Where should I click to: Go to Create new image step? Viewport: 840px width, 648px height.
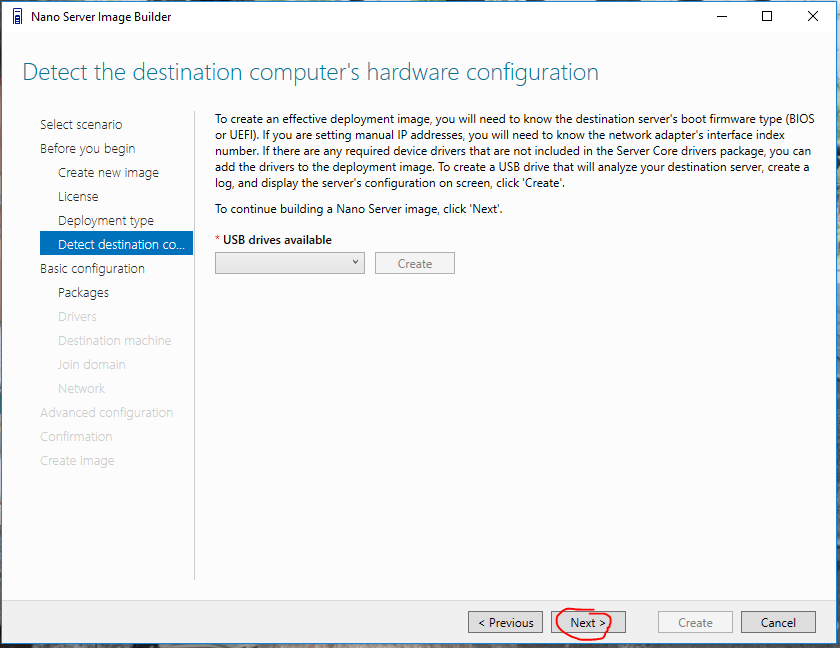(108, 173)
